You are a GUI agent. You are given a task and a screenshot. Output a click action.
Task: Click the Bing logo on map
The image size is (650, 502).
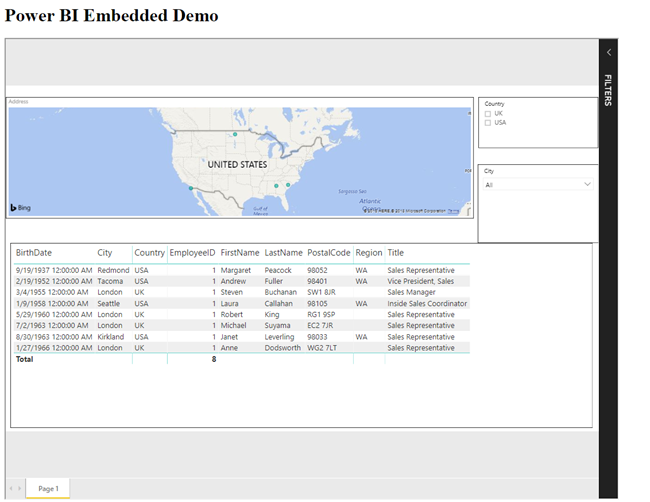(20, 208)
